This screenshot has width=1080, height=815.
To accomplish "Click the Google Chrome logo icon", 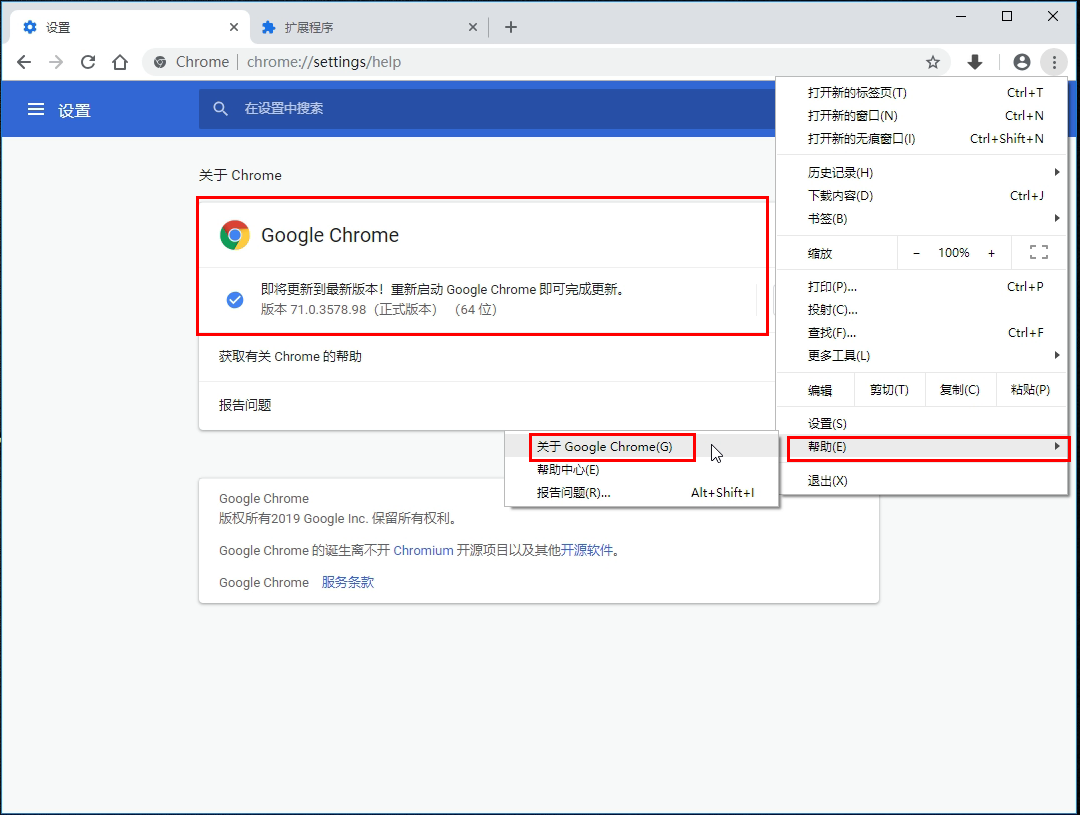I will pyautogui.click(x=234, y=235).
